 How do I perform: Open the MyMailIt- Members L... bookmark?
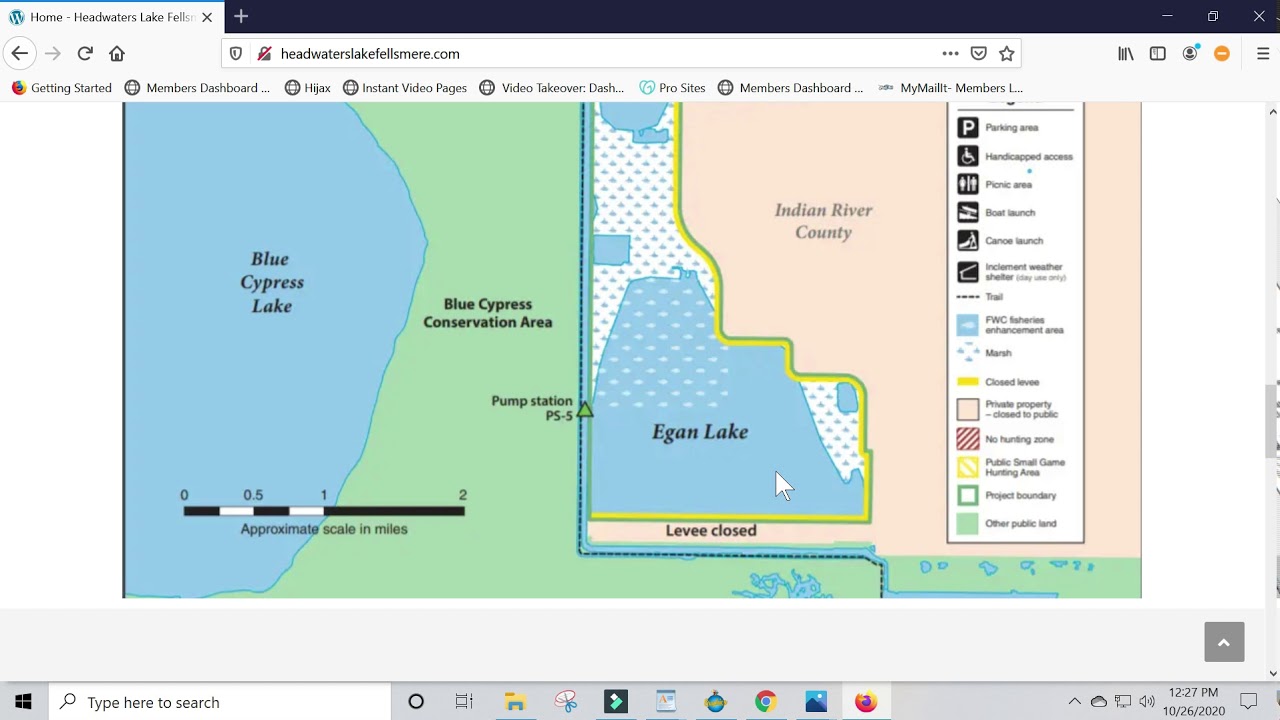point(951,88)
